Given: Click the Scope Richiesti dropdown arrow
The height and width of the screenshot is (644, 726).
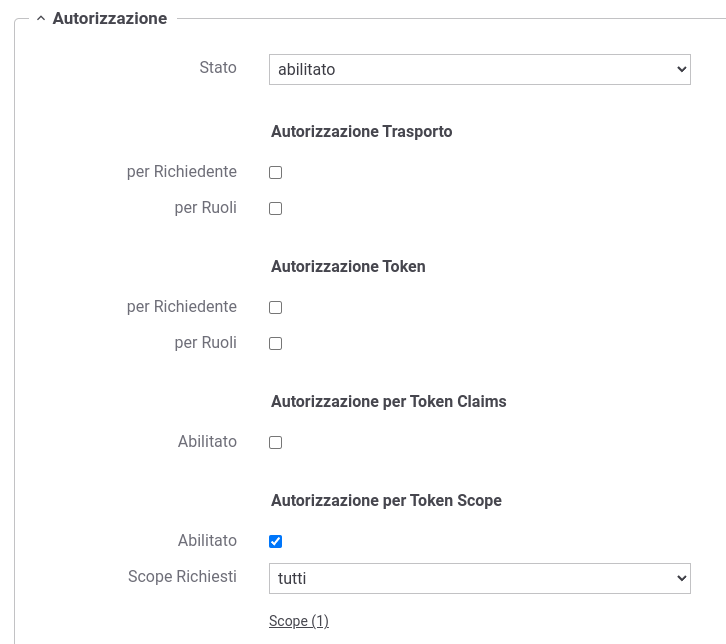Looking at the screenshot, I should 682,578.
